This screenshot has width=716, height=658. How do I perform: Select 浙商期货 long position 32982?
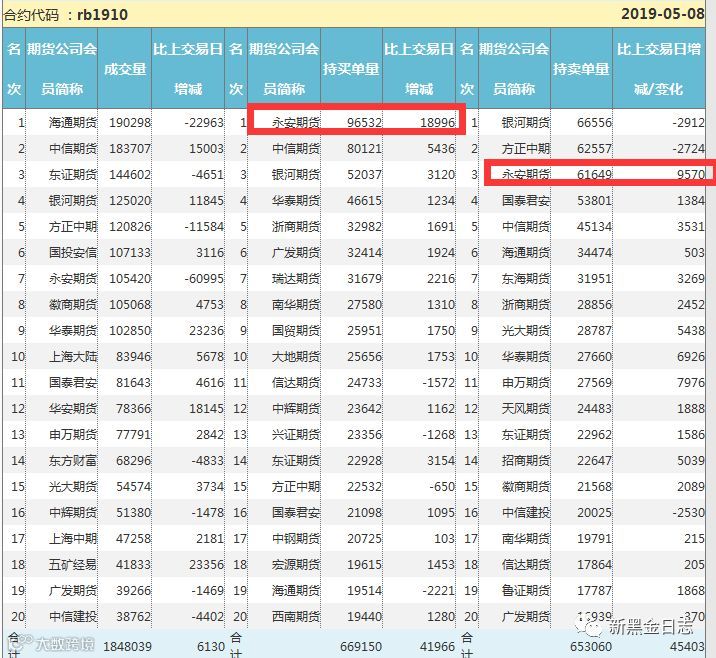[364, 226]
